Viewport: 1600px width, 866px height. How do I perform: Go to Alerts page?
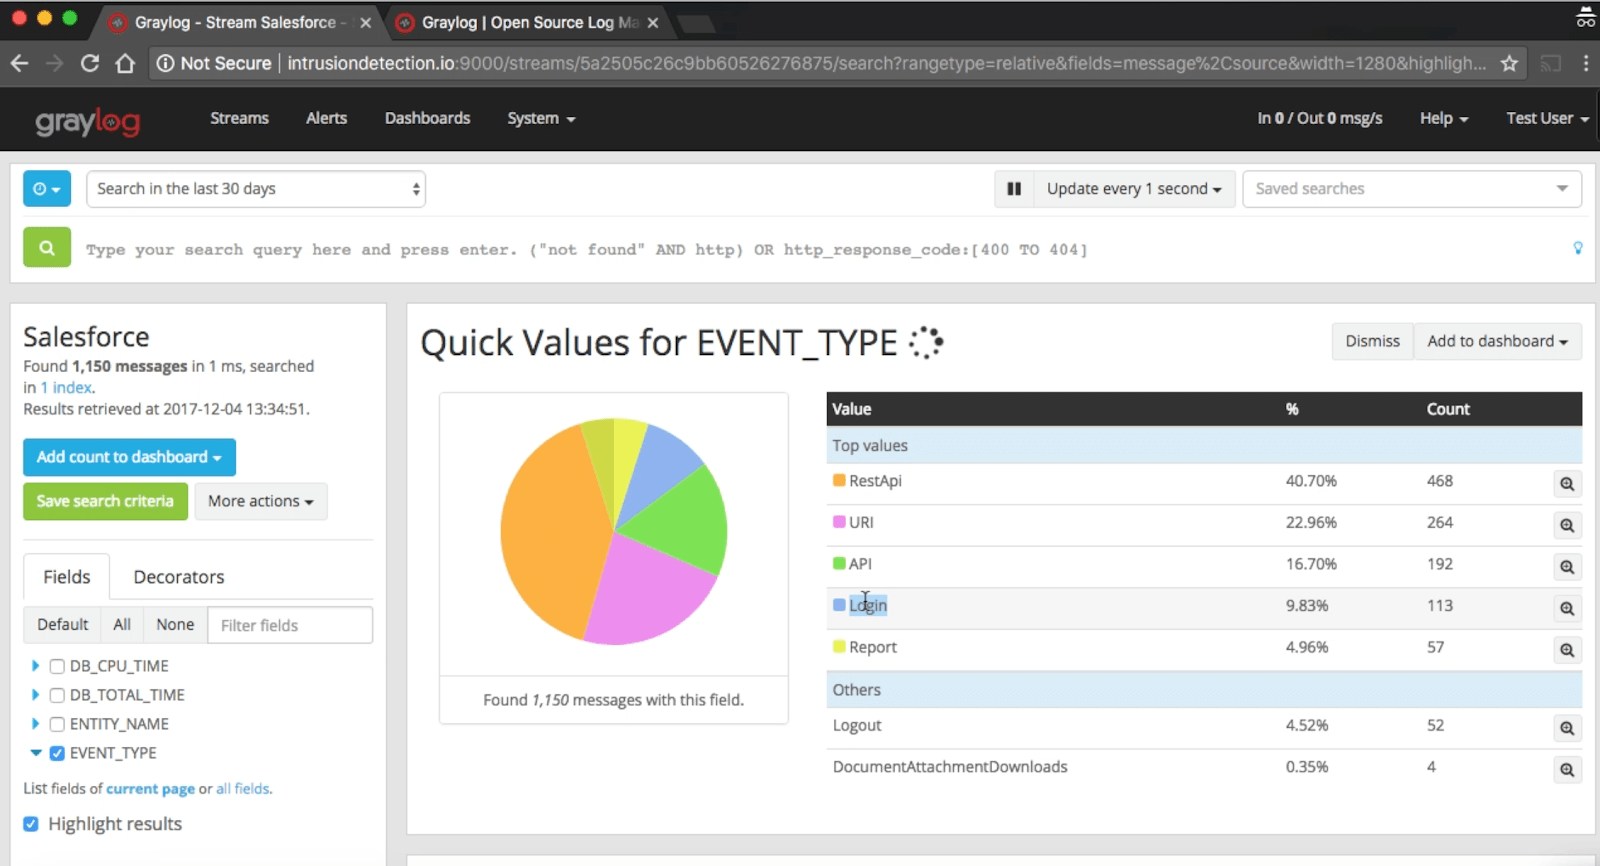[326, 118]
